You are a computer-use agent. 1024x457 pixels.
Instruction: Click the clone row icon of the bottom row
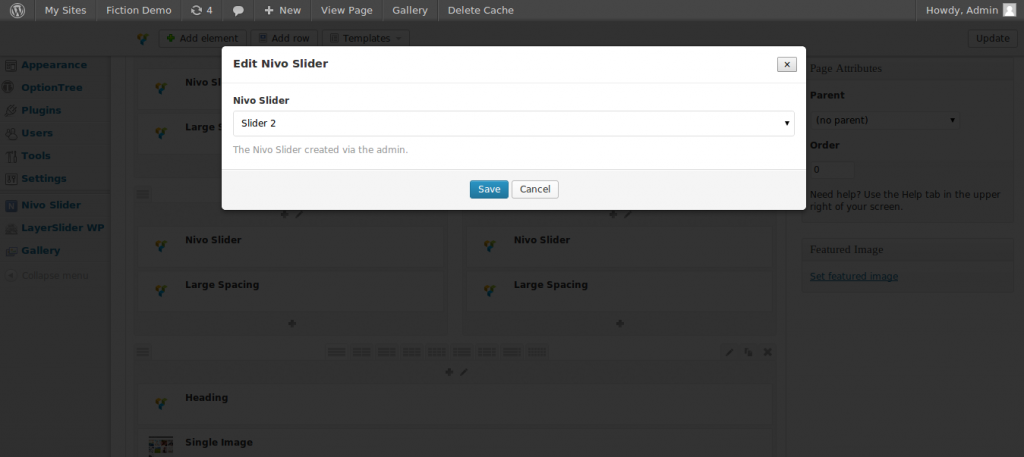(748, 352)
